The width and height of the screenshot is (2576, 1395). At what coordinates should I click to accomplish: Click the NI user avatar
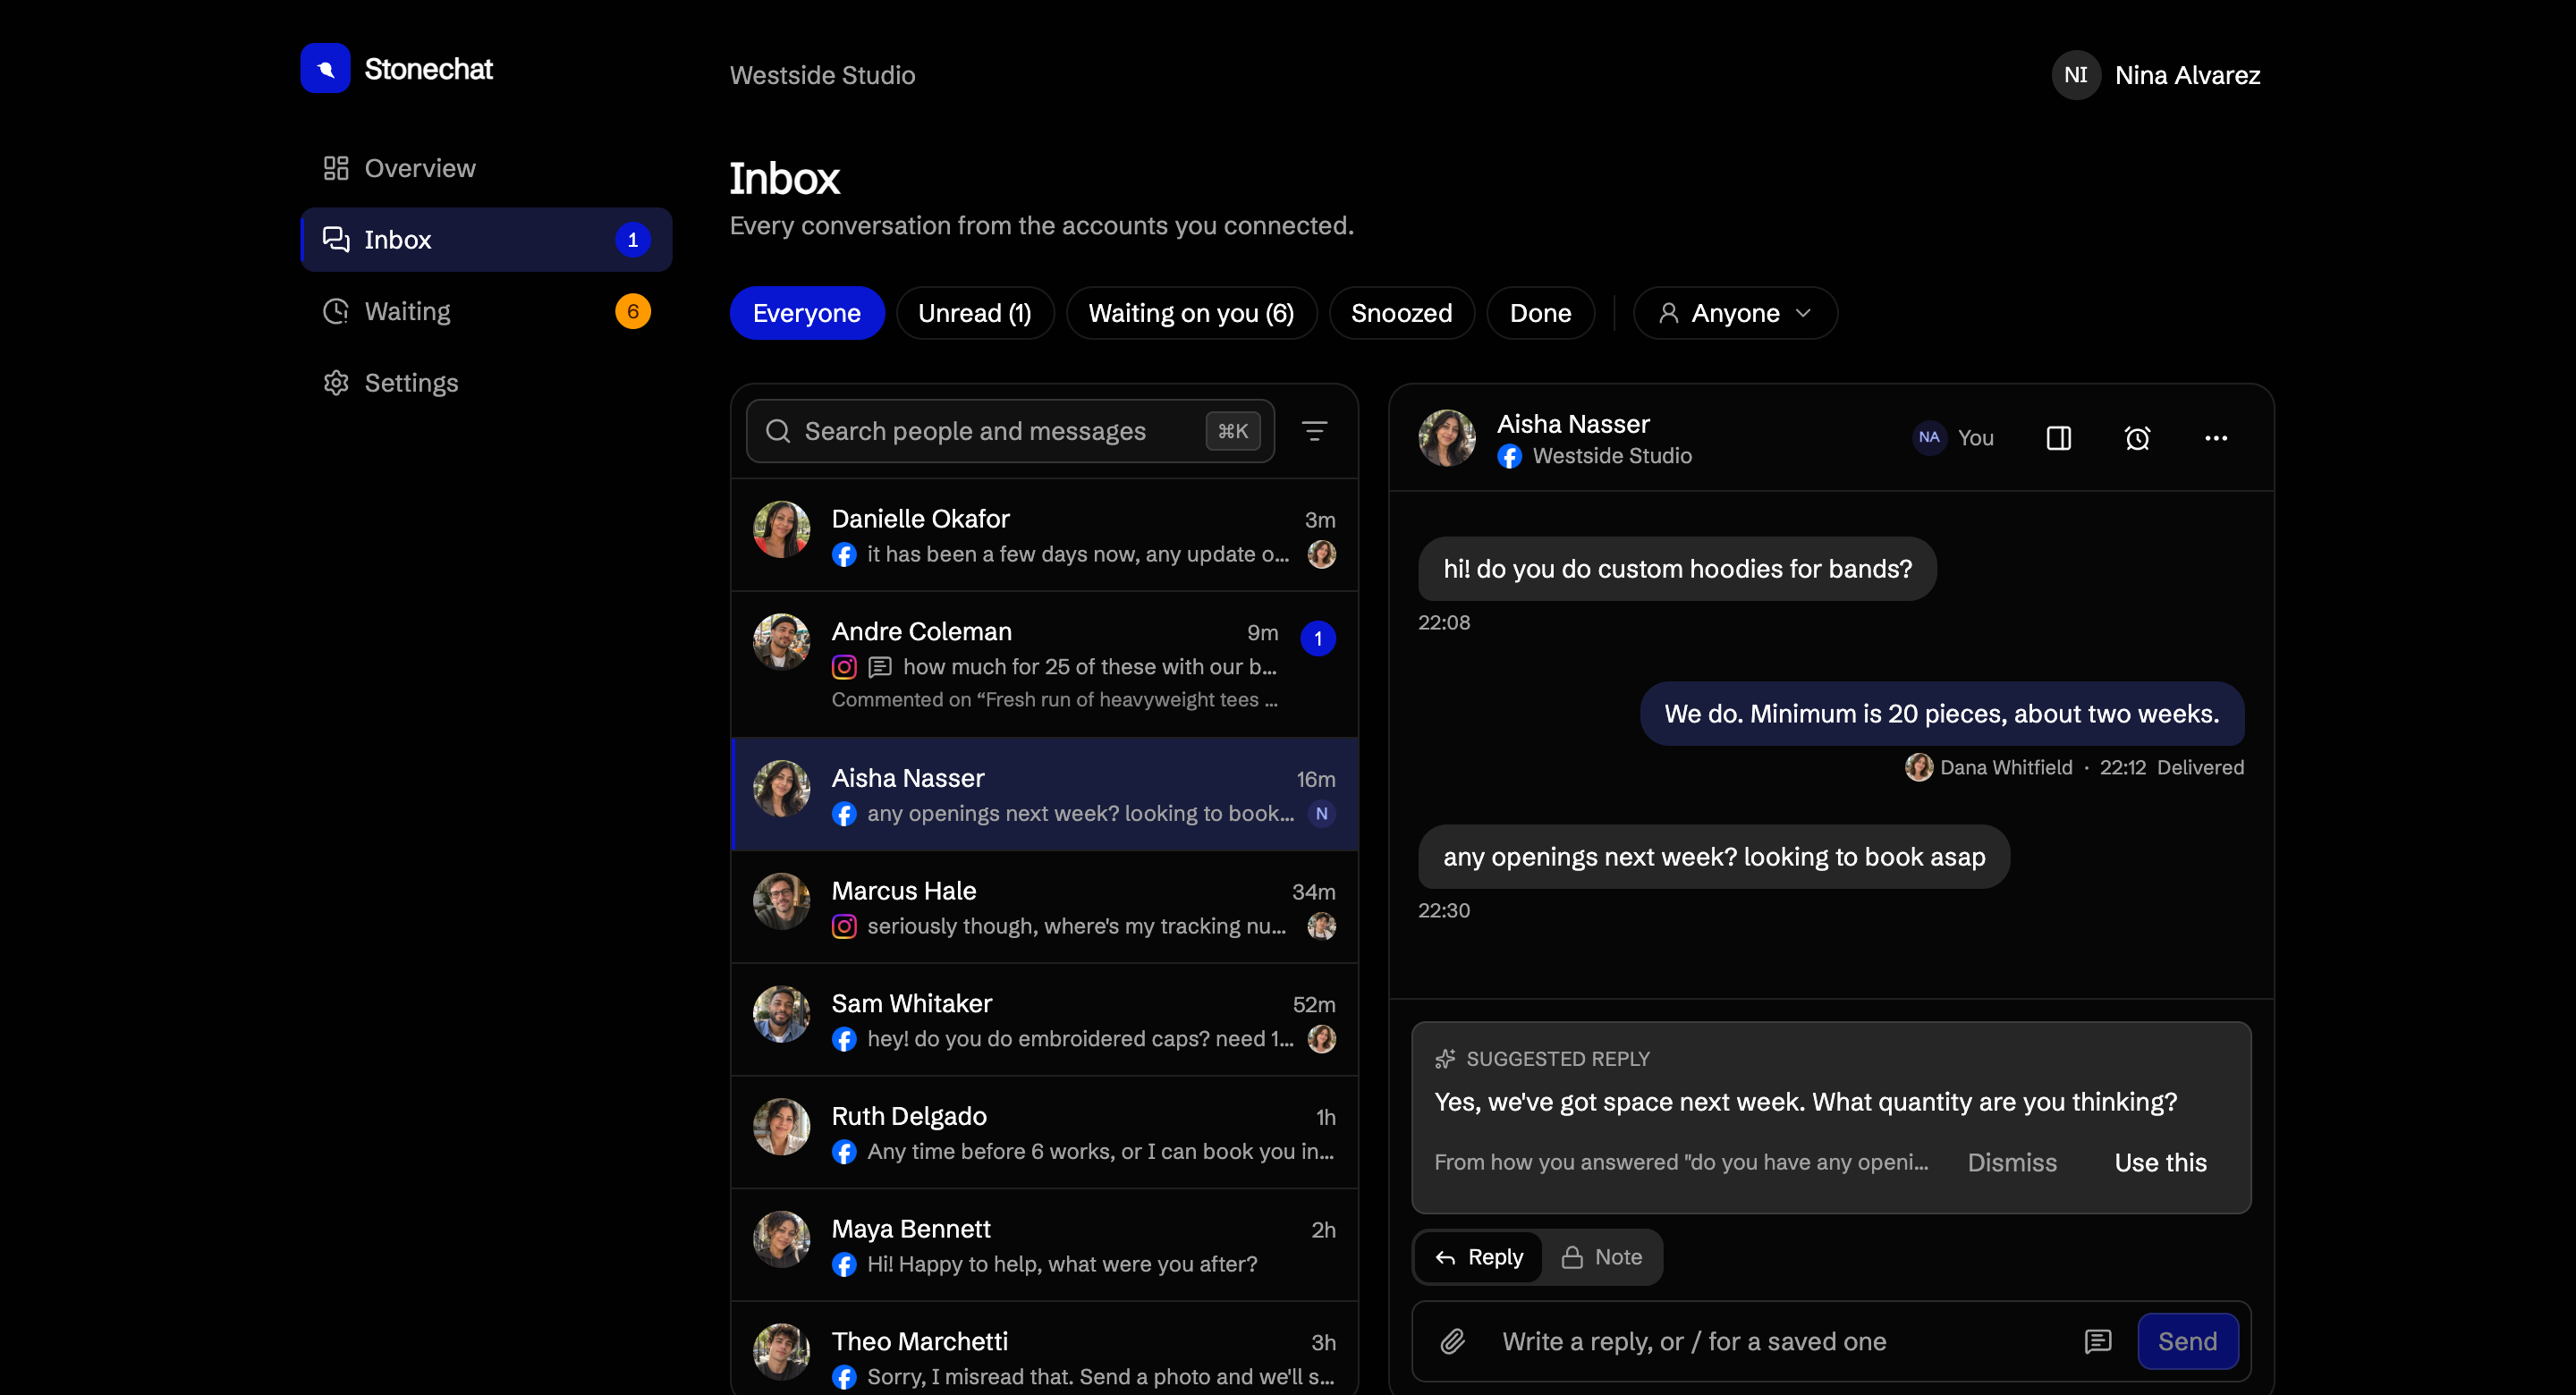(2076, 75)
